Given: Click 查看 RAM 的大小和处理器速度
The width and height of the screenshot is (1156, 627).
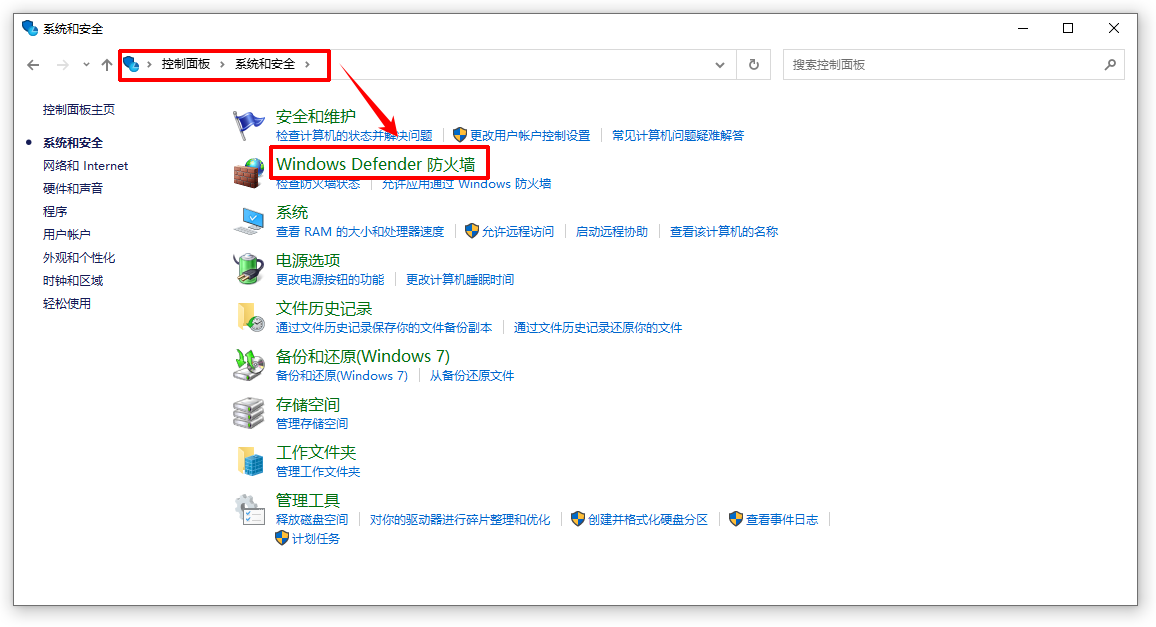Looking at the screenshot, I should coord(360,232).
